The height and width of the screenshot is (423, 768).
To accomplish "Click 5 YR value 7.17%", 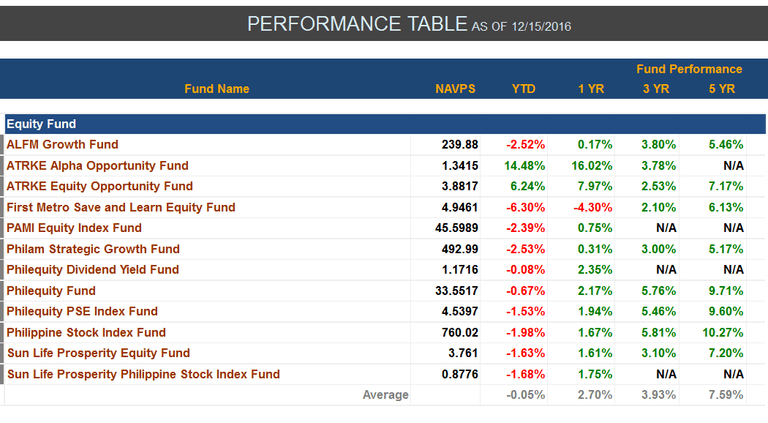I will 726,186.
